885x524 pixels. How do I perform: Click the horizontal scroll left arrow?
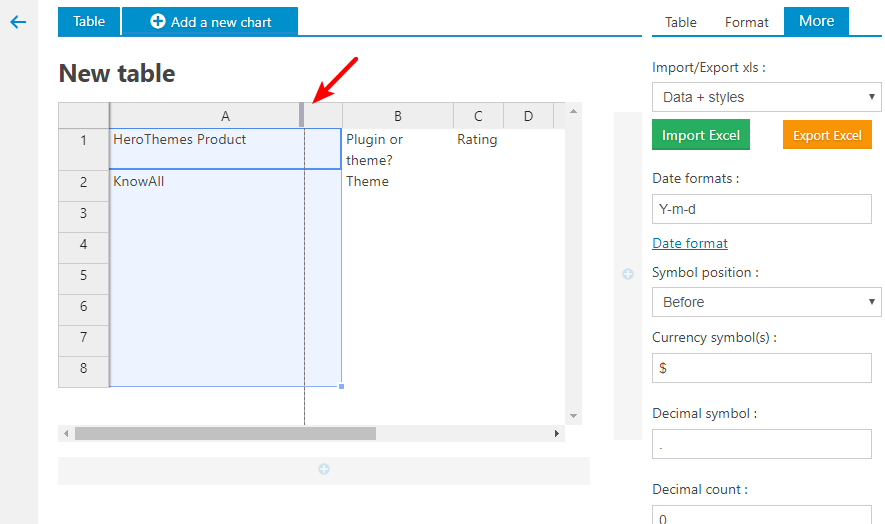[x=66, y=434]
